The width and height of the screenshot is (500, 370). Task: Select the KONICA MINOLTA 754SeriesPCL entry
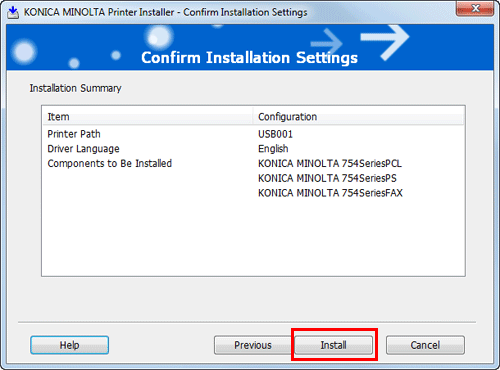[330, 163]
